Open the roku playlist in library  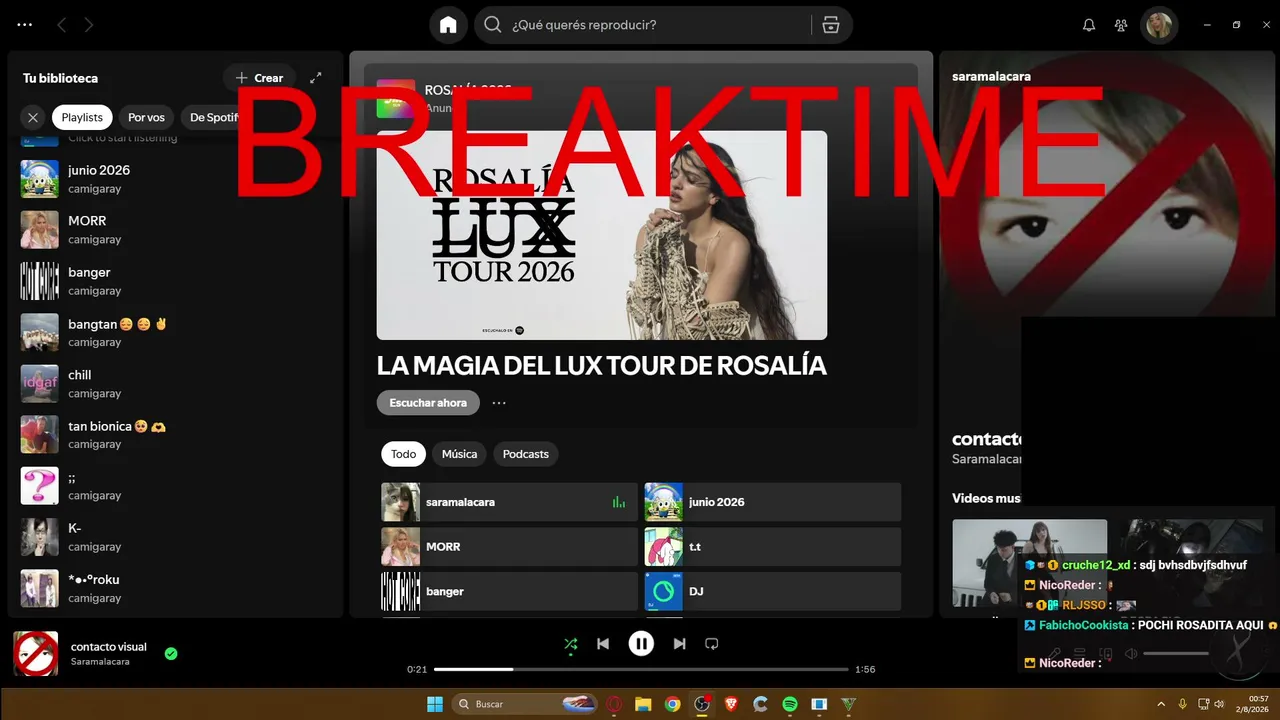[175, 589]
